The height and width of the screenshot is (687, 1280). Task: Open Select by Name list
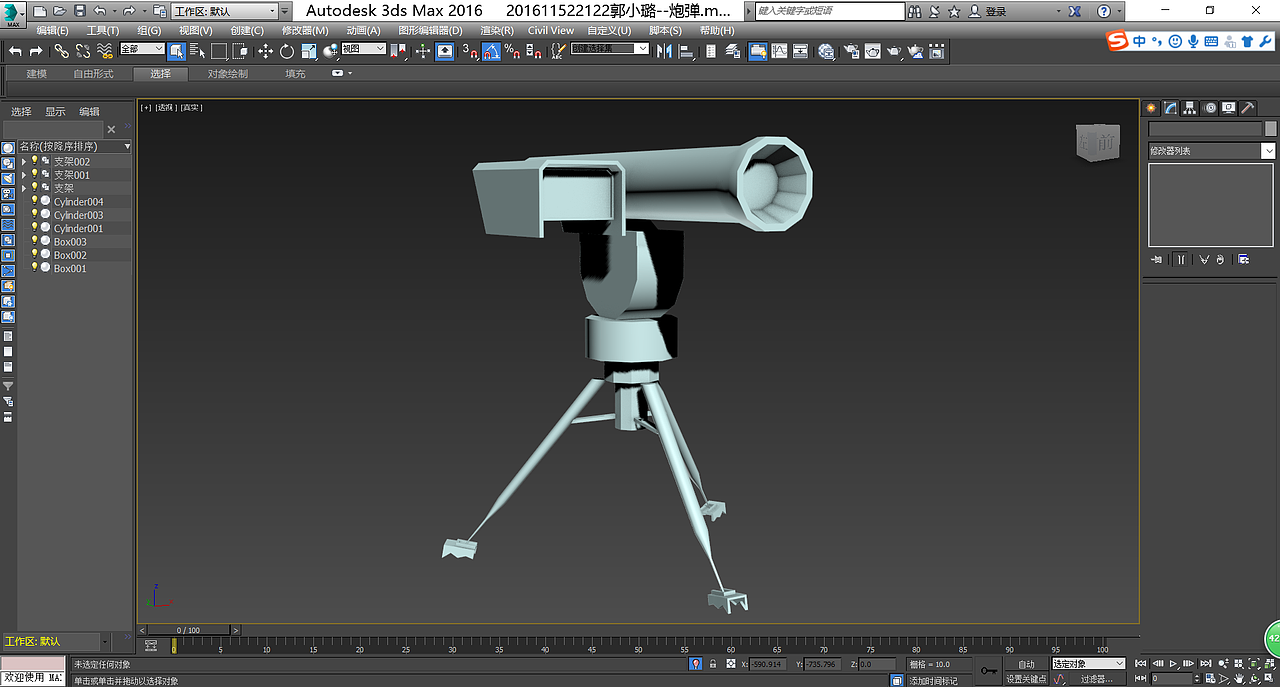[197, 51]
